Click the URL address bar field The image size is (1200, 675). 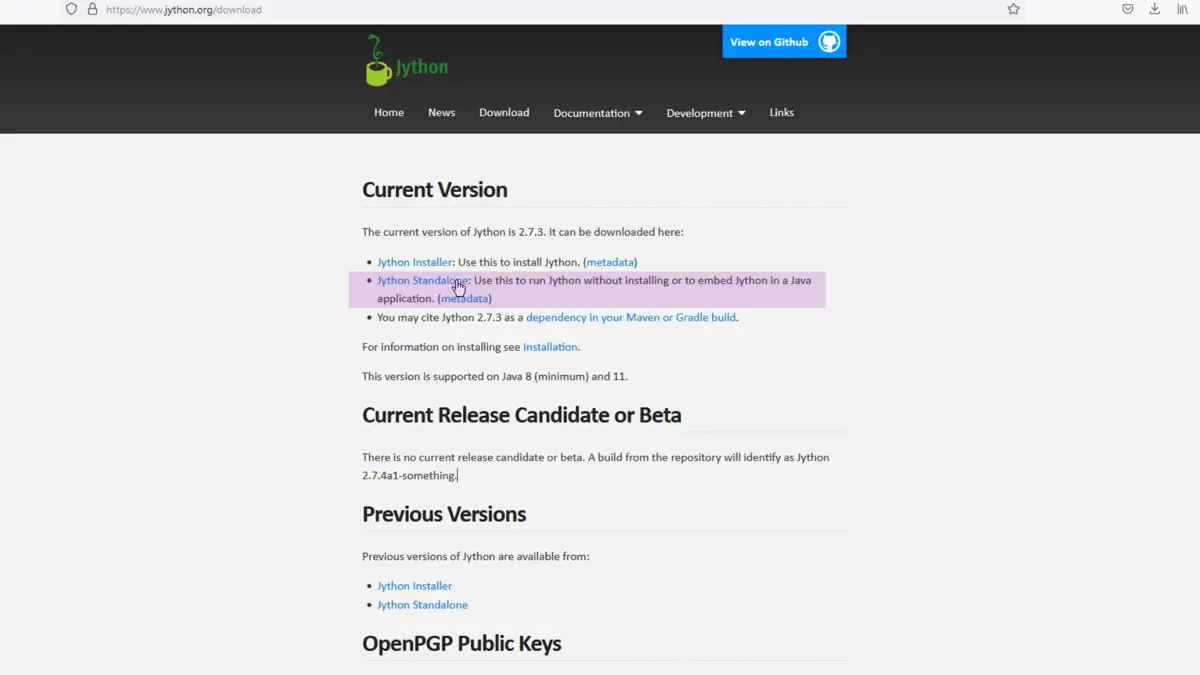500,10
